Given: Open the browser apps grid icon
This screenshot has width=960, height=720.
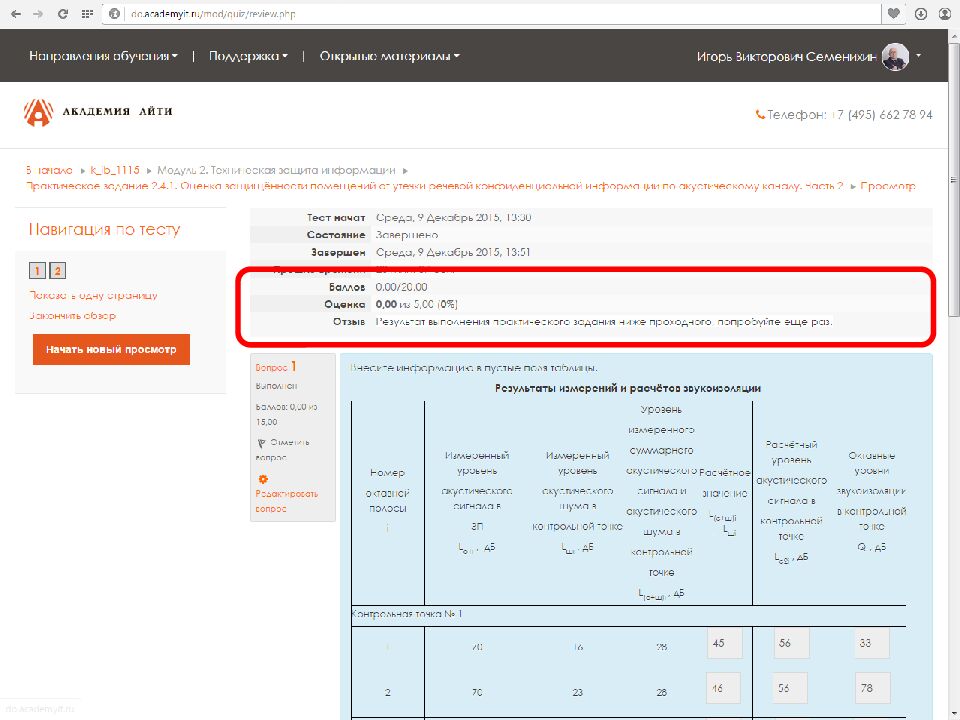Looking at the screenshot, I should tap(87, 14).
